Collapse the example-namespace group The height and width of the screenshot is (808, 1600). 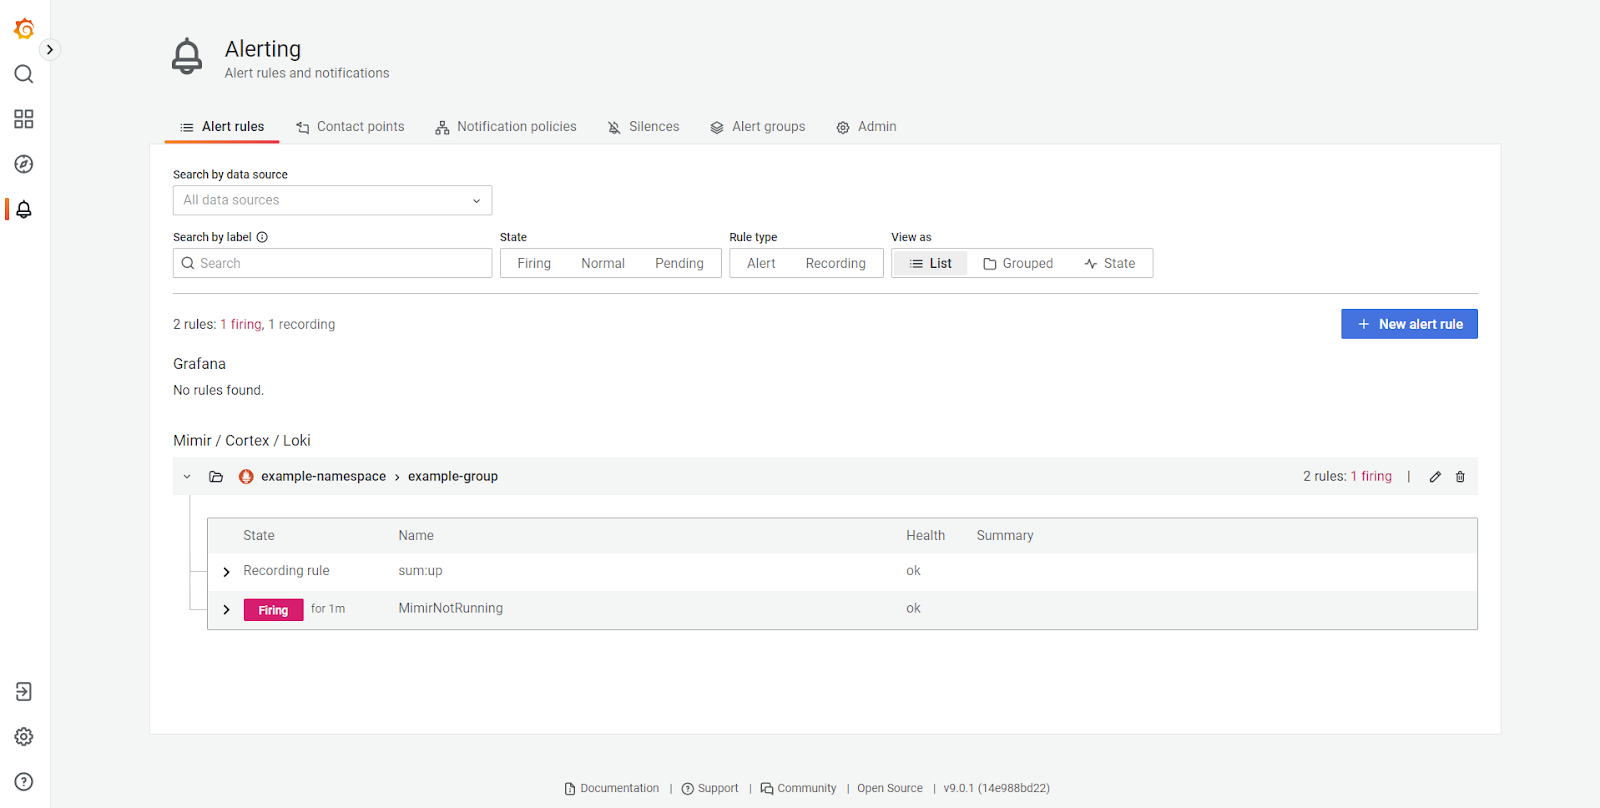point(187,477)
